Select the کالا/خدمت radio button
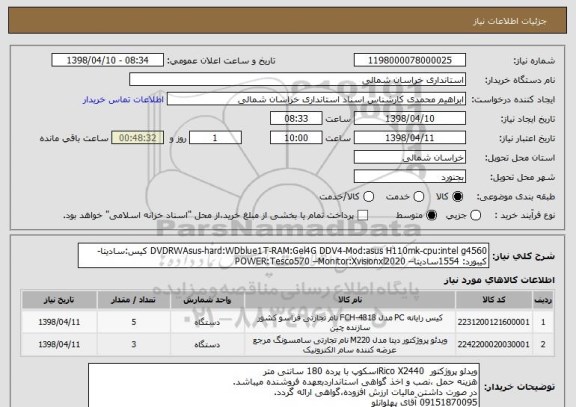 coord(368,197)
